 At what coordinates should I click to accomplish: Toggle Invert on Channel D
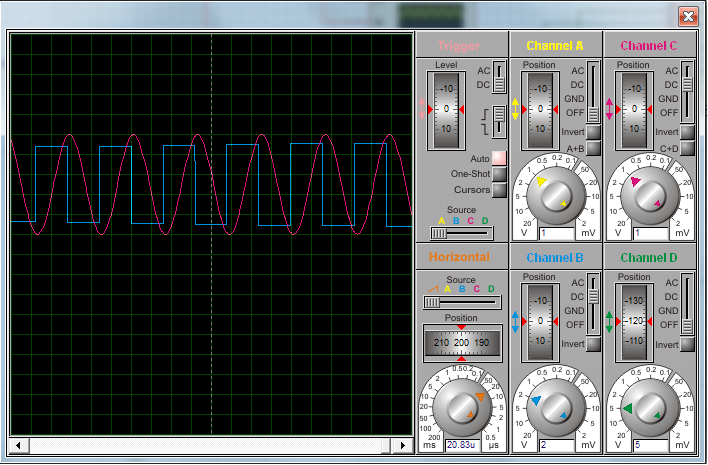tap(687, 344)
